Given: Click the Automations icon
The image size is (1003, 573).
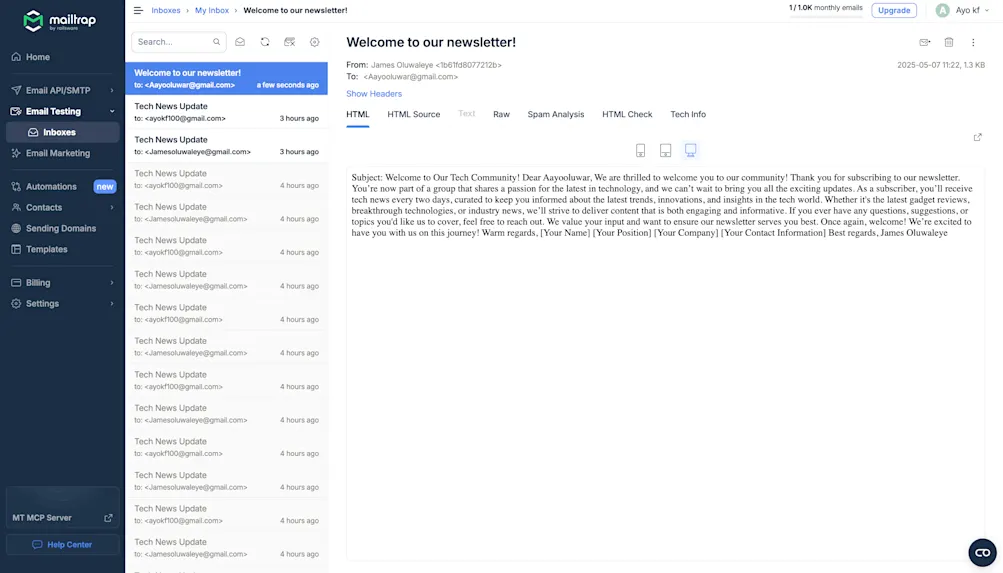Looking at the screenshot, I should [16, 187].
